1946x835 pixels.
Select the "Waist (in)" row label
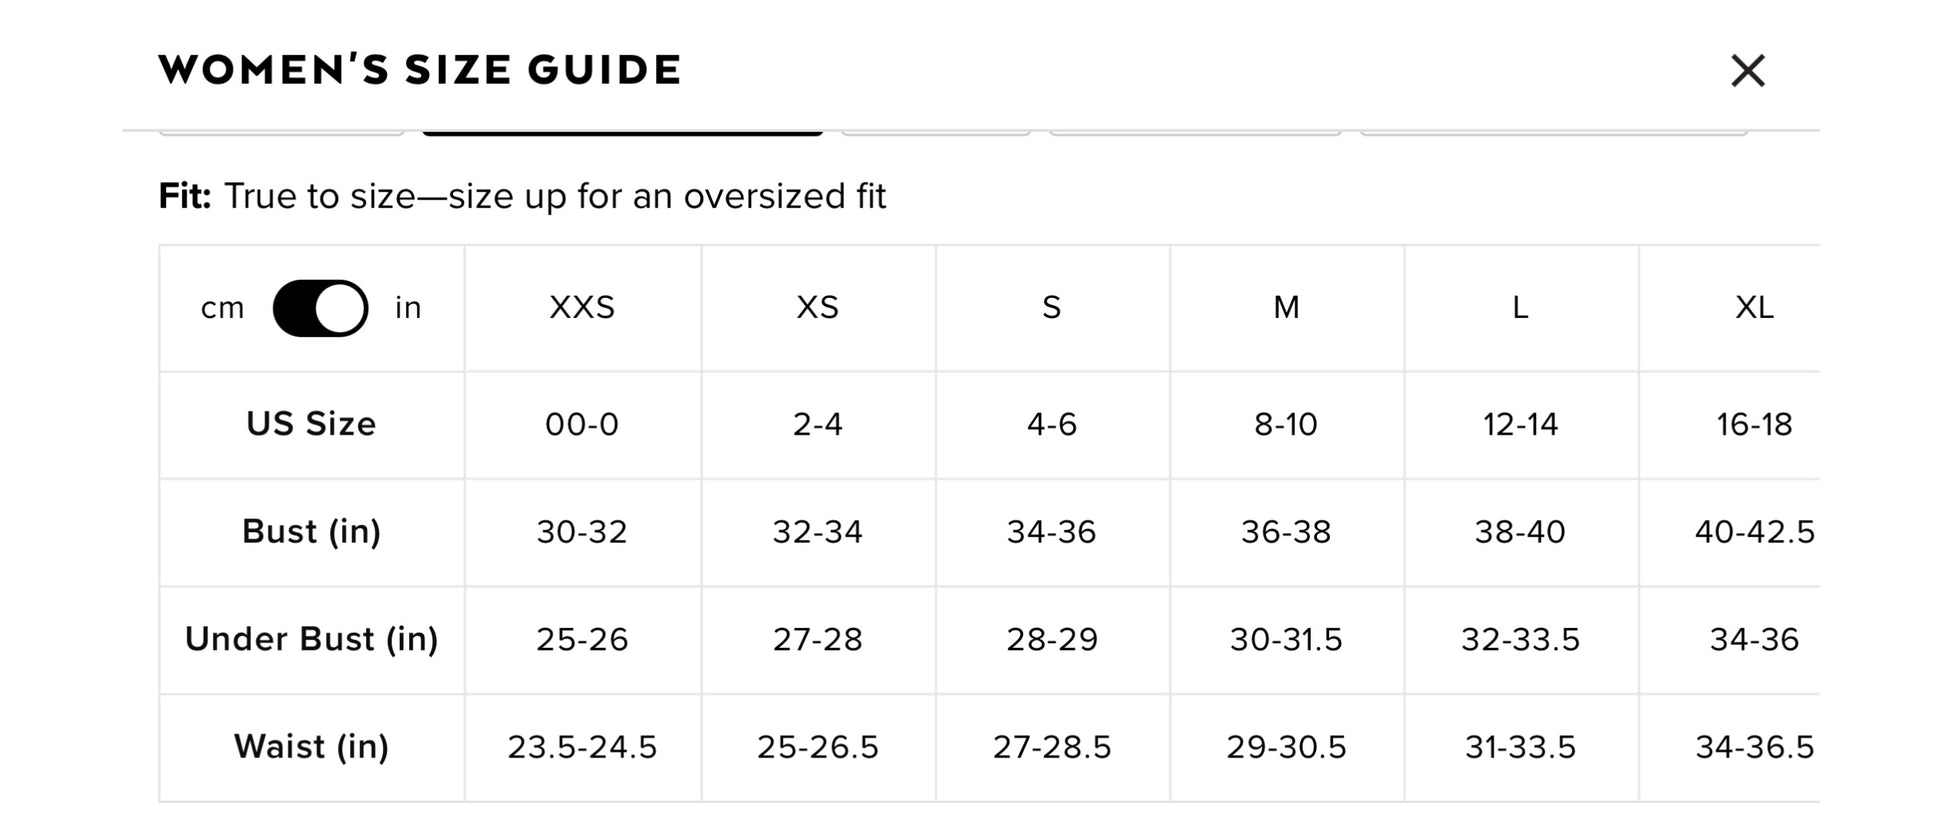(x=311, y=747)
